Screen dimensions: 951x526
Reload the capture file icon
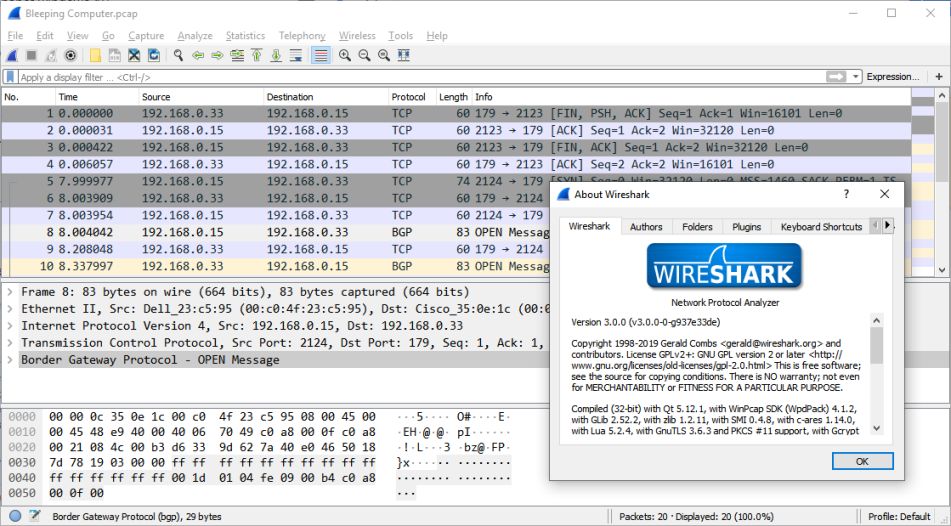154,55
